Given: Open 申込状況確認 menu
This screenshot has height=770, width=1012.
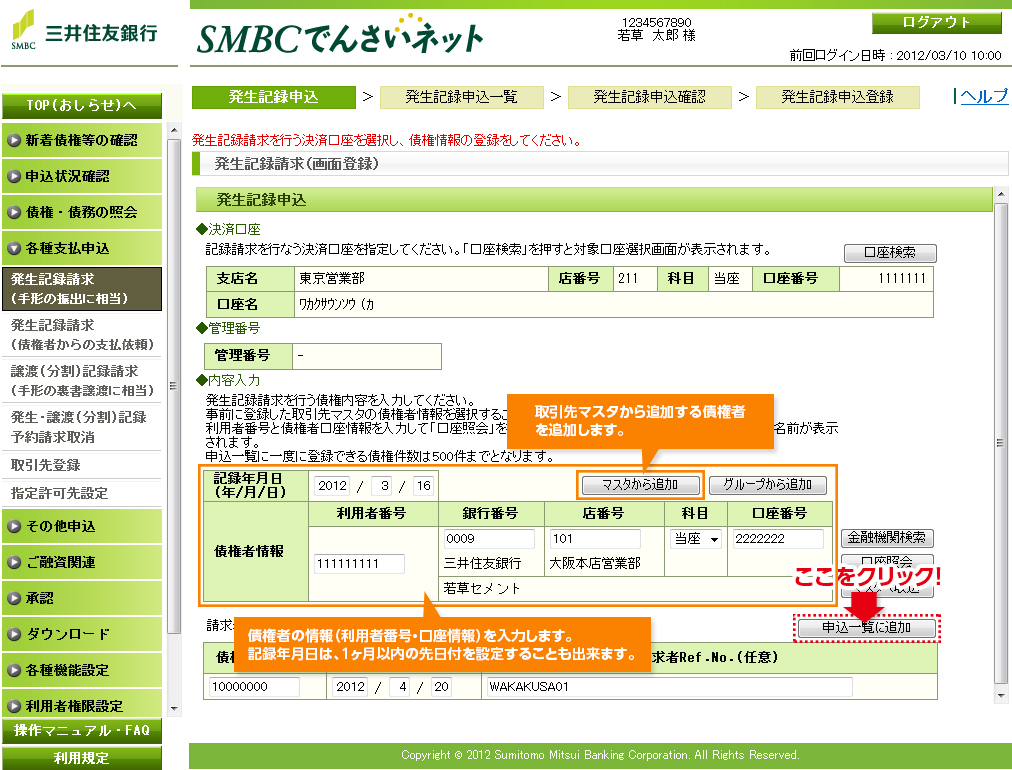Looking at the screenshot, I should click(x=82, y=176).
